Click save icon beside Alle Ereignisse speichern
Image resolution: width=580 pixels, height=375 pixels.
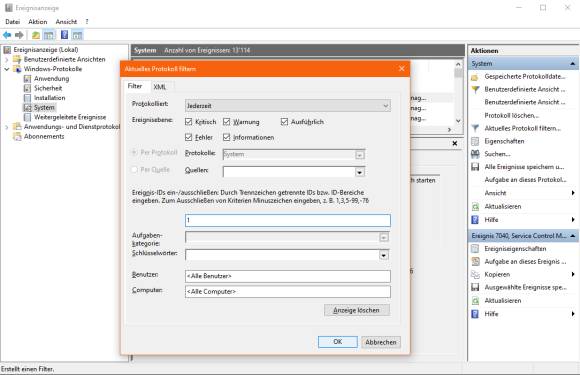coord(475,167)
